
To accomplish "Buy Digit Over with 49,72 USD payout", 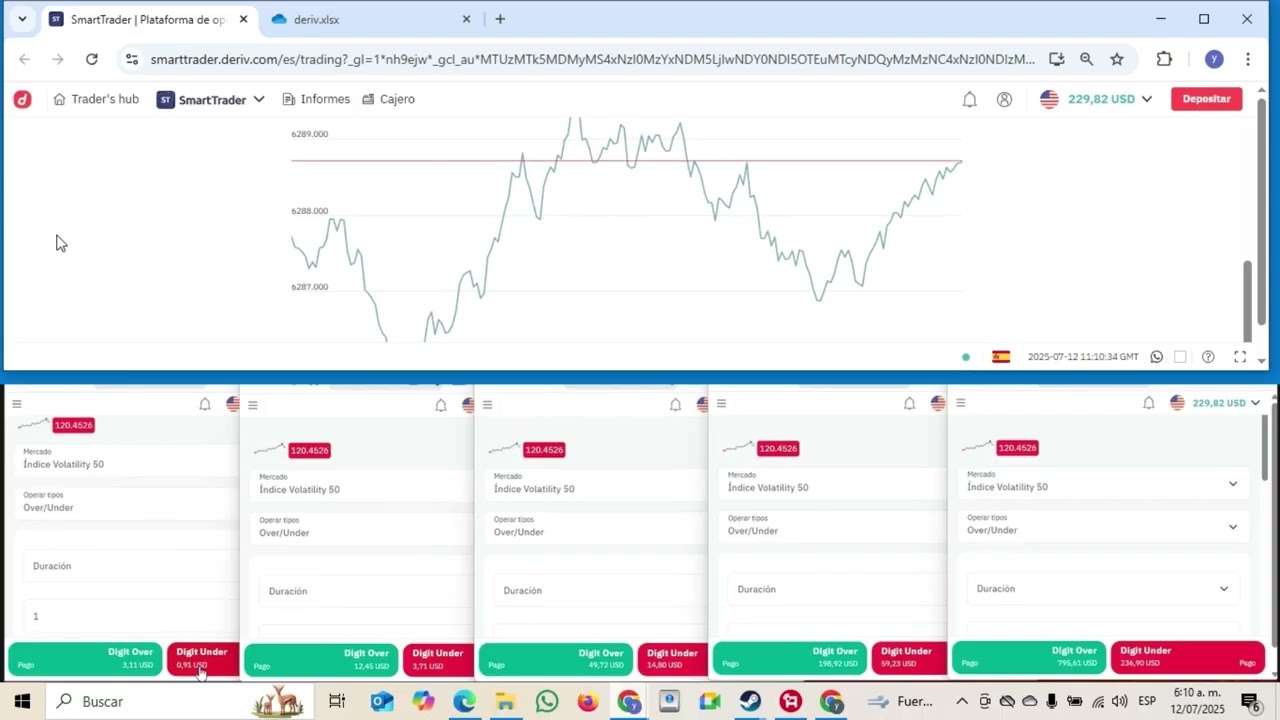I will [x=555, y=659].
